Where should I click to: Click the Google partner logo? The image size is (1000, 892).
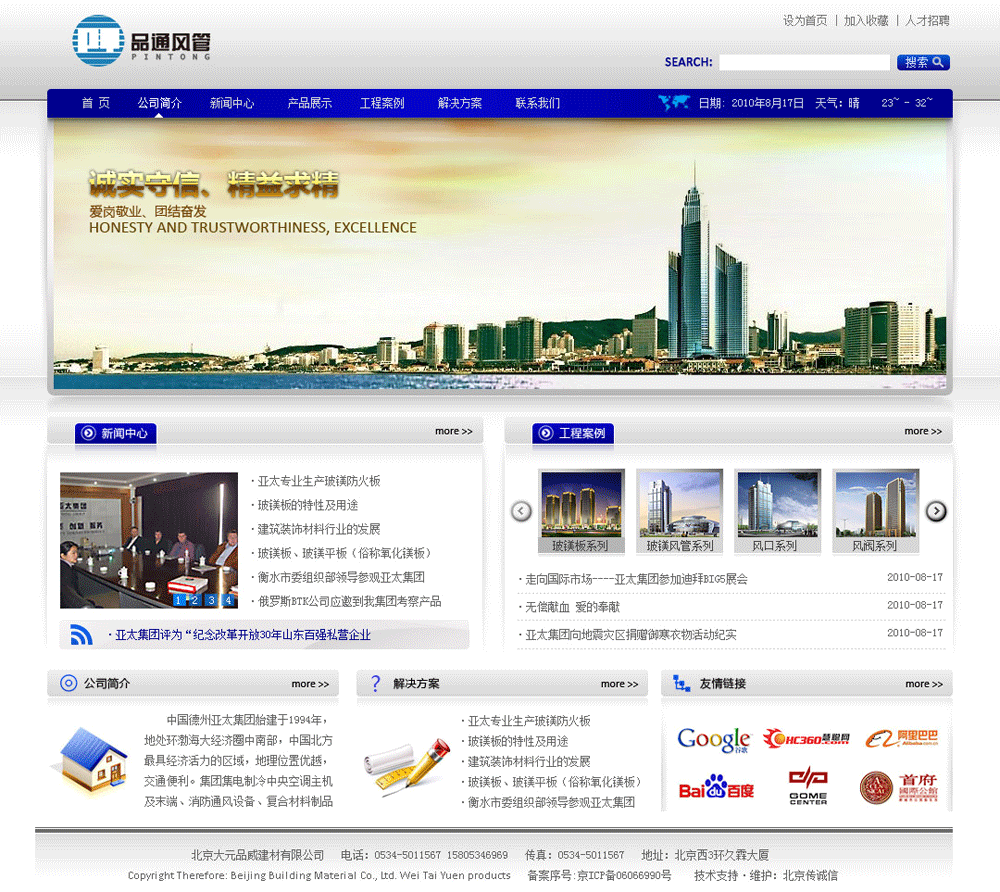[x=713, y=739]
